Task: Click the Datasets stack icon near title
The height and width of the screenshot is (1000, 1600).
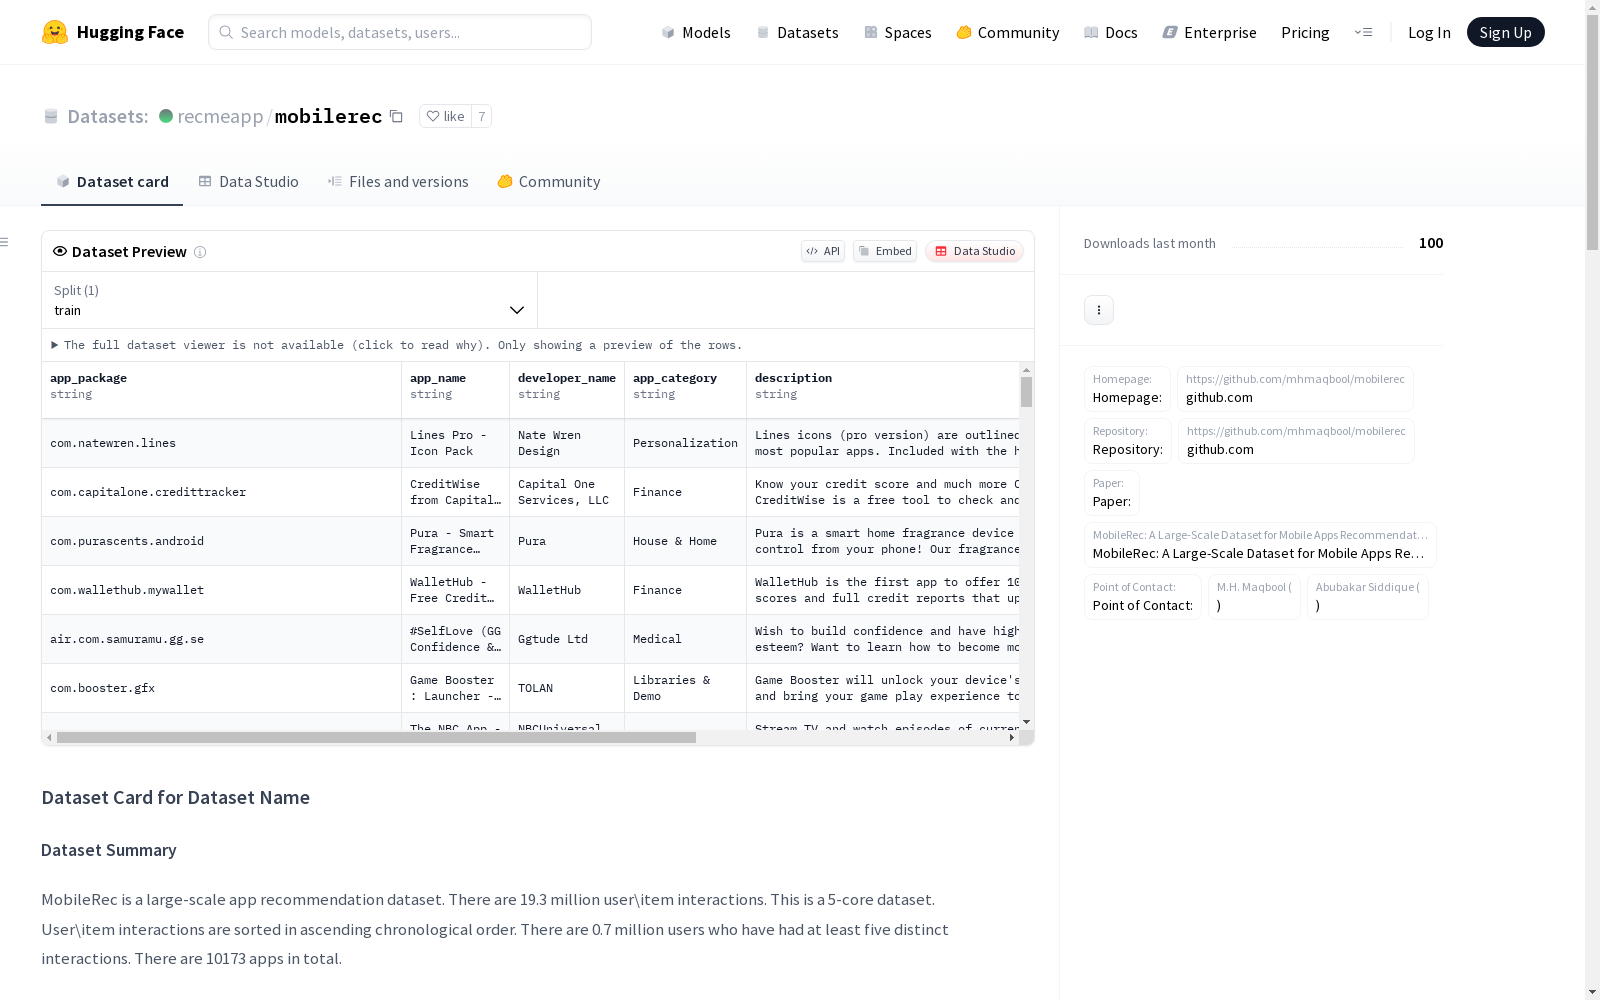Action: 51,116
